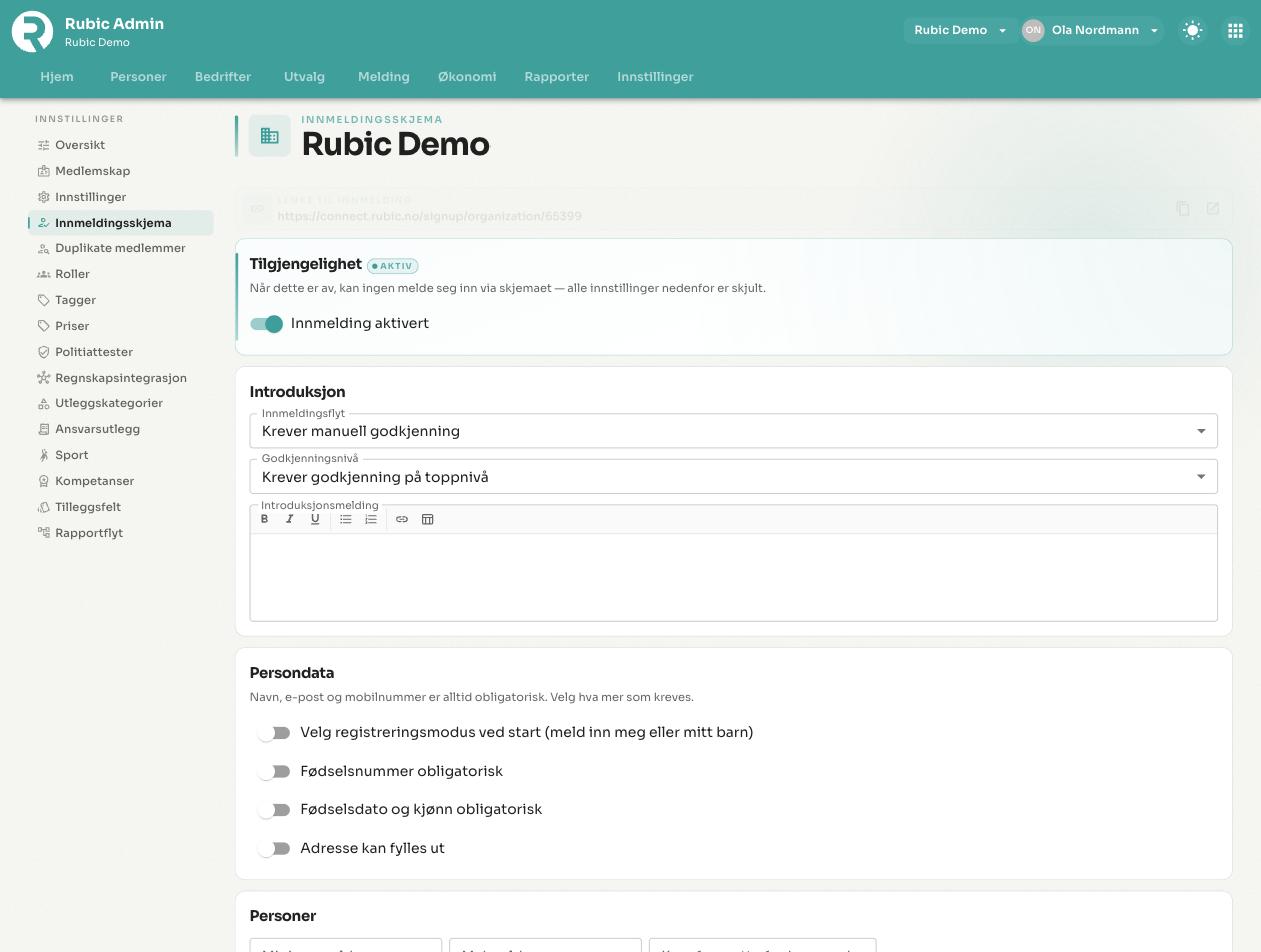
Task: Open the Bedrifter menu
Action: pos(223,77)
